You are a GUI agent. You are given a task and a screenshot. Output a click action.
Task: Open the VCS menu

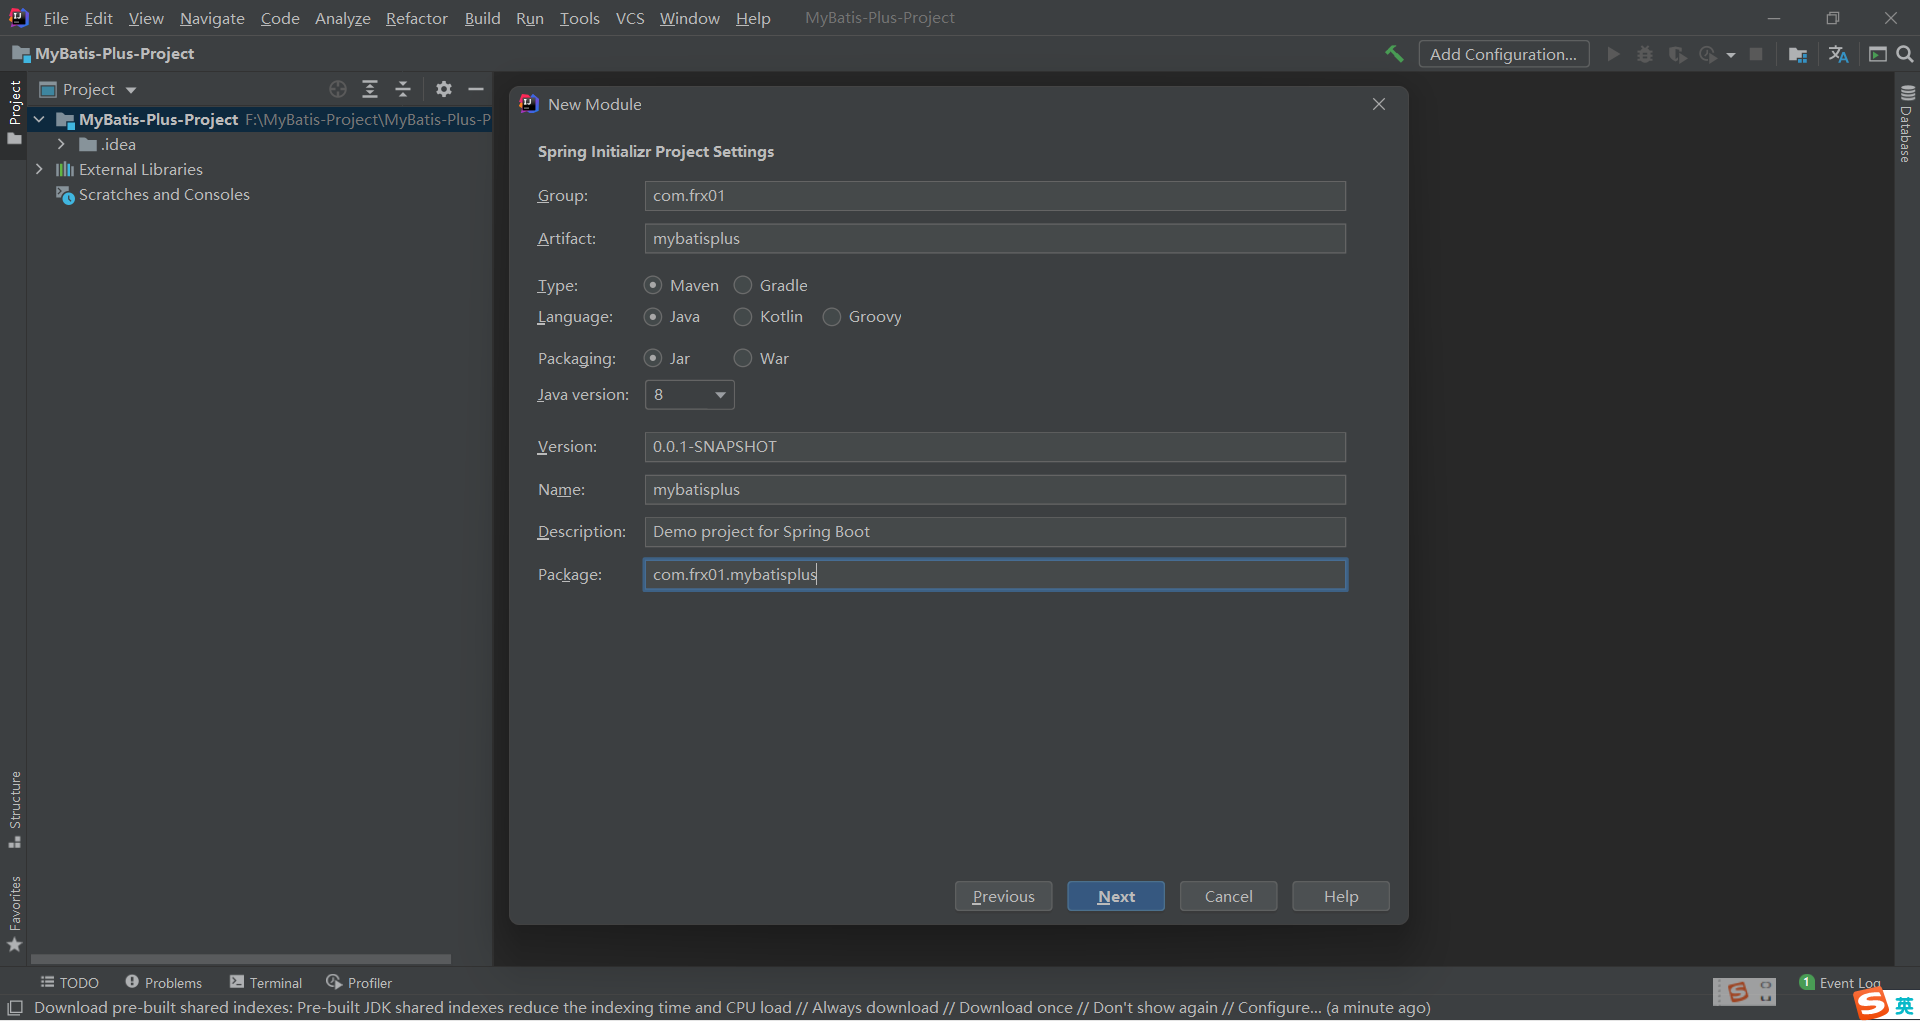pyautogui.click(x=630, y=18)
